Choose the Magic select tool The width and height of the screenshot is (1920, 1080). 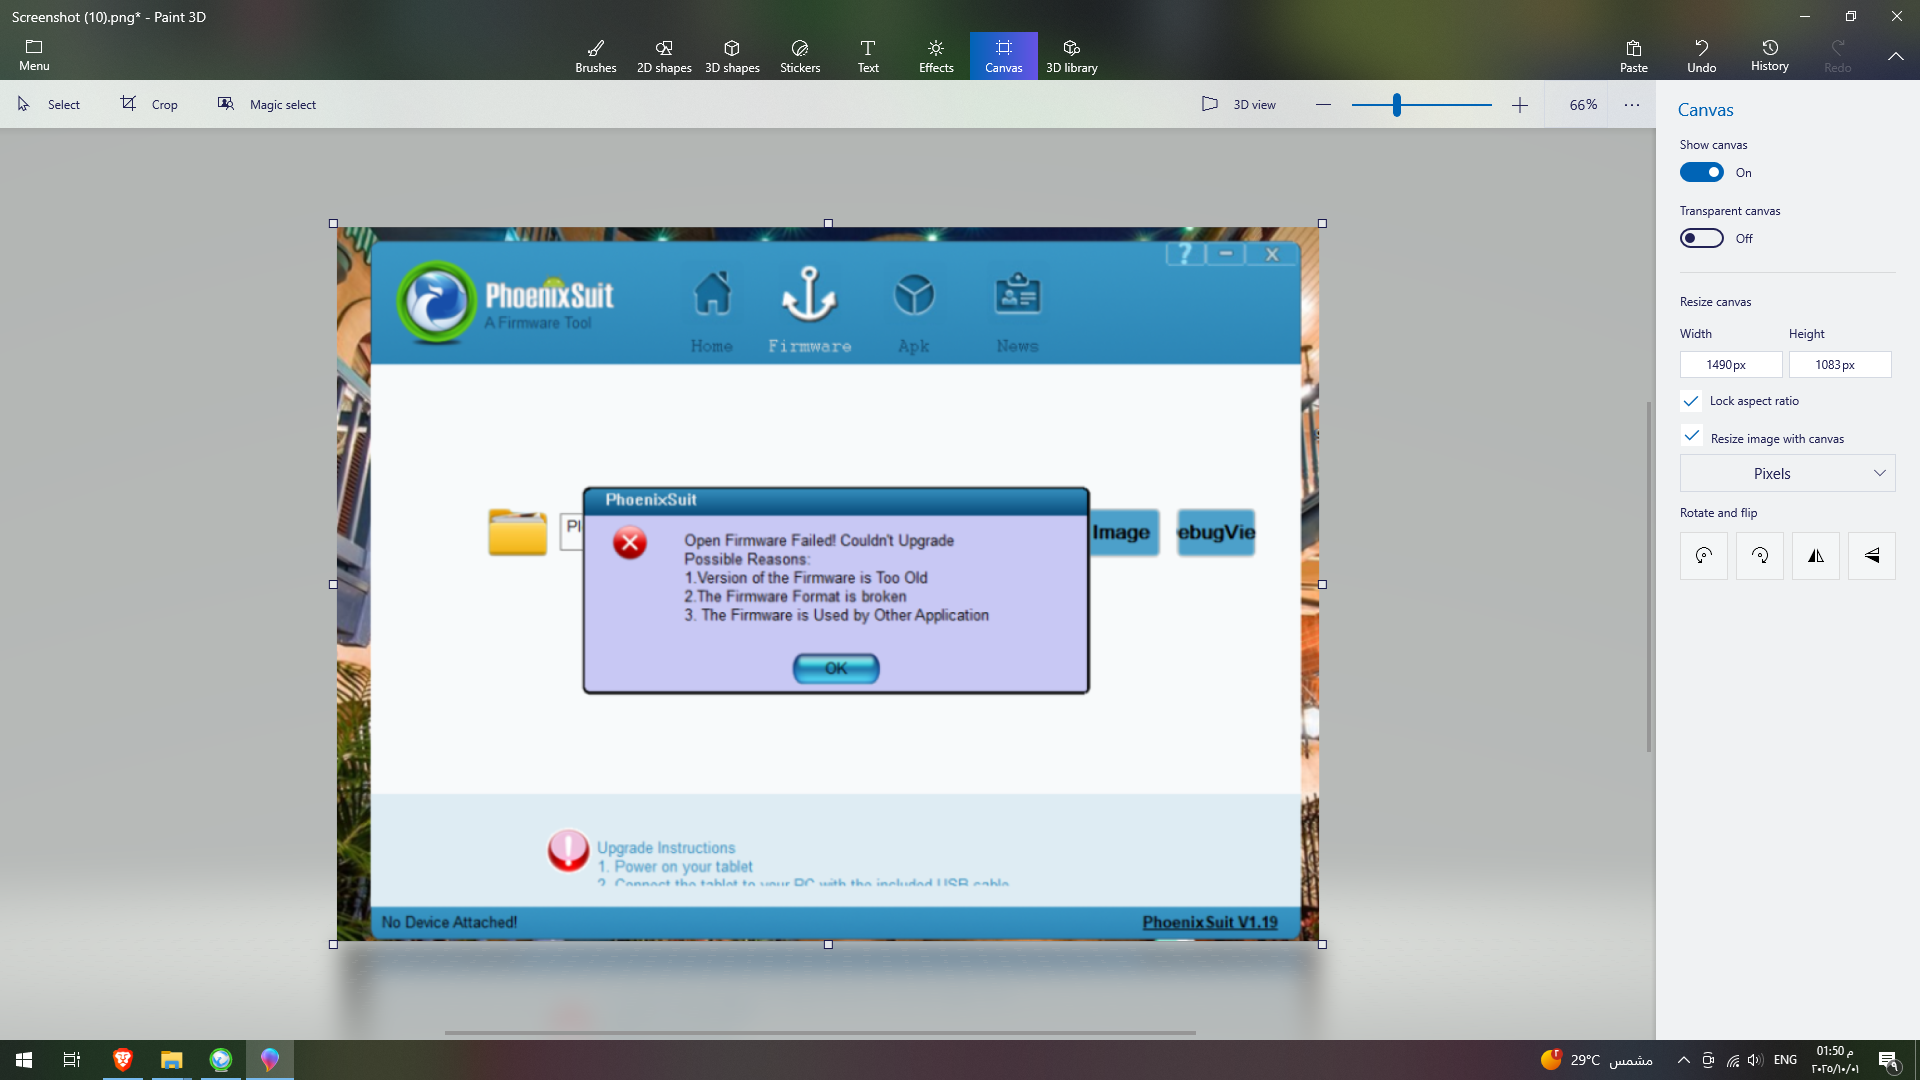click(267, 104)
